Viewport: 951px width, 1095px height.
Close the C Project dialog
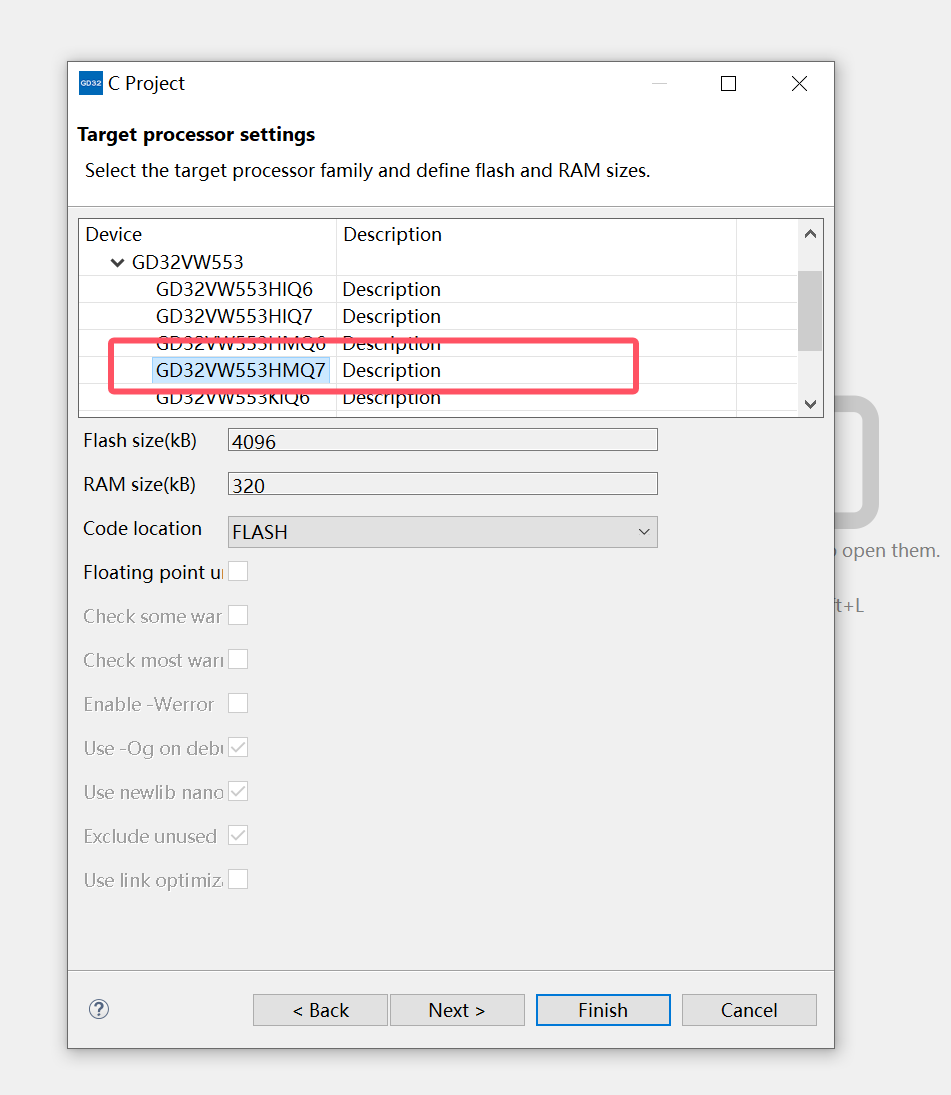pyautogui.click(x=799, y=84)
